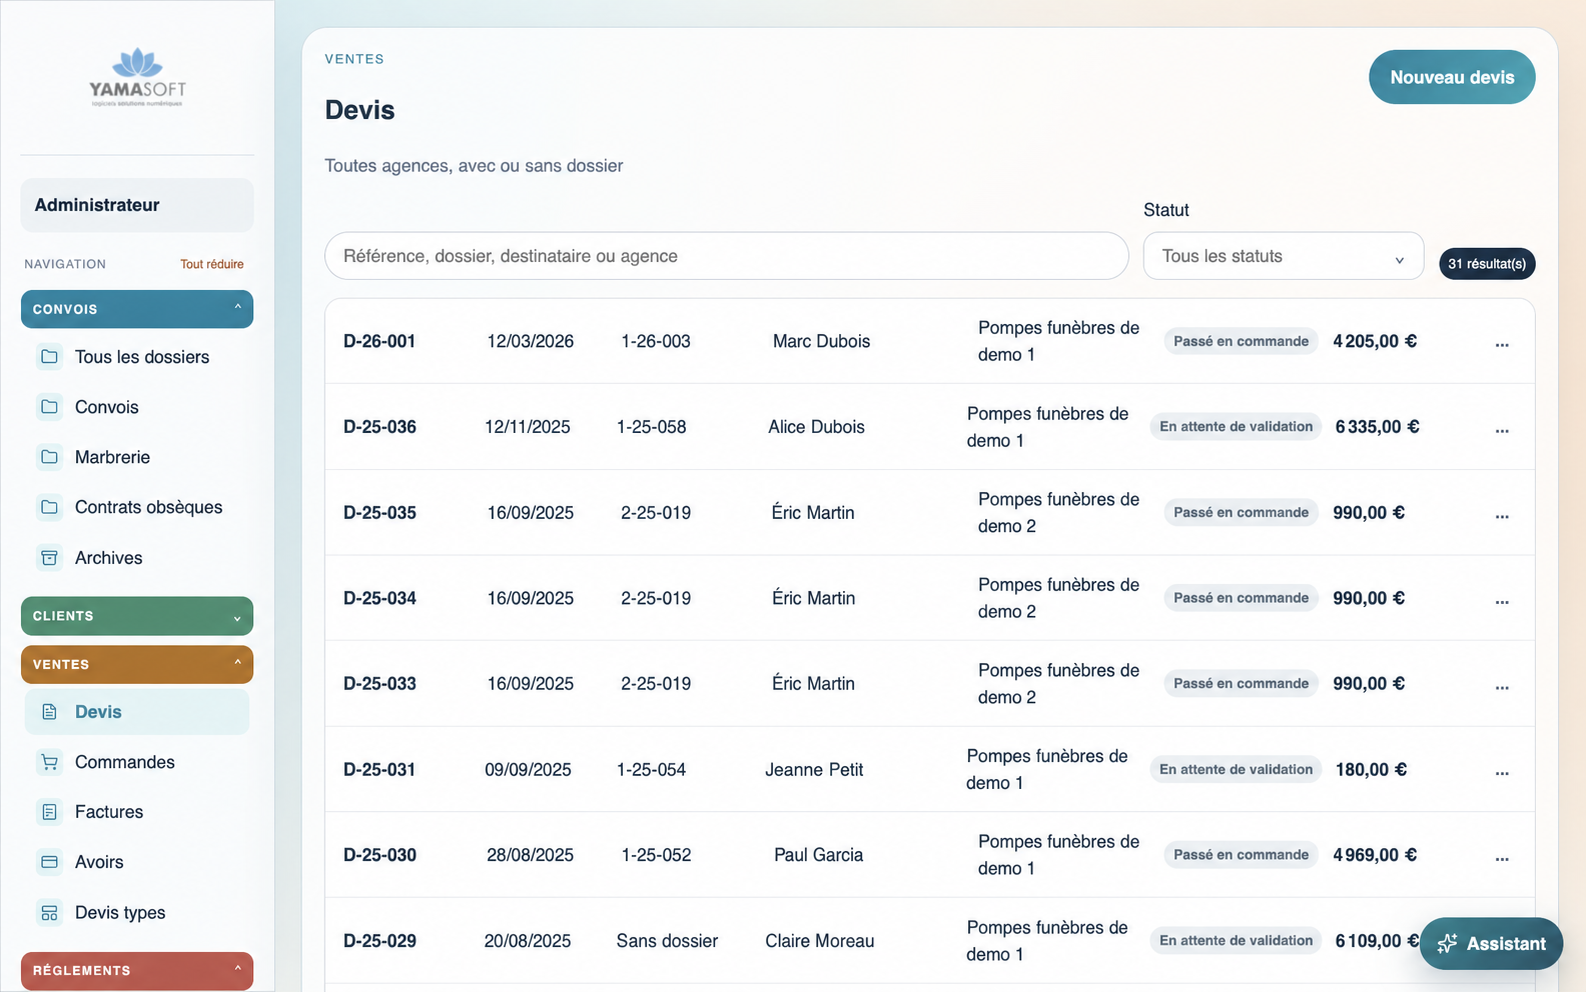This screenshot has height=992, width=1586.
Task: Click the shopping cart icon beside Commandes
Action: coord(49,762)
